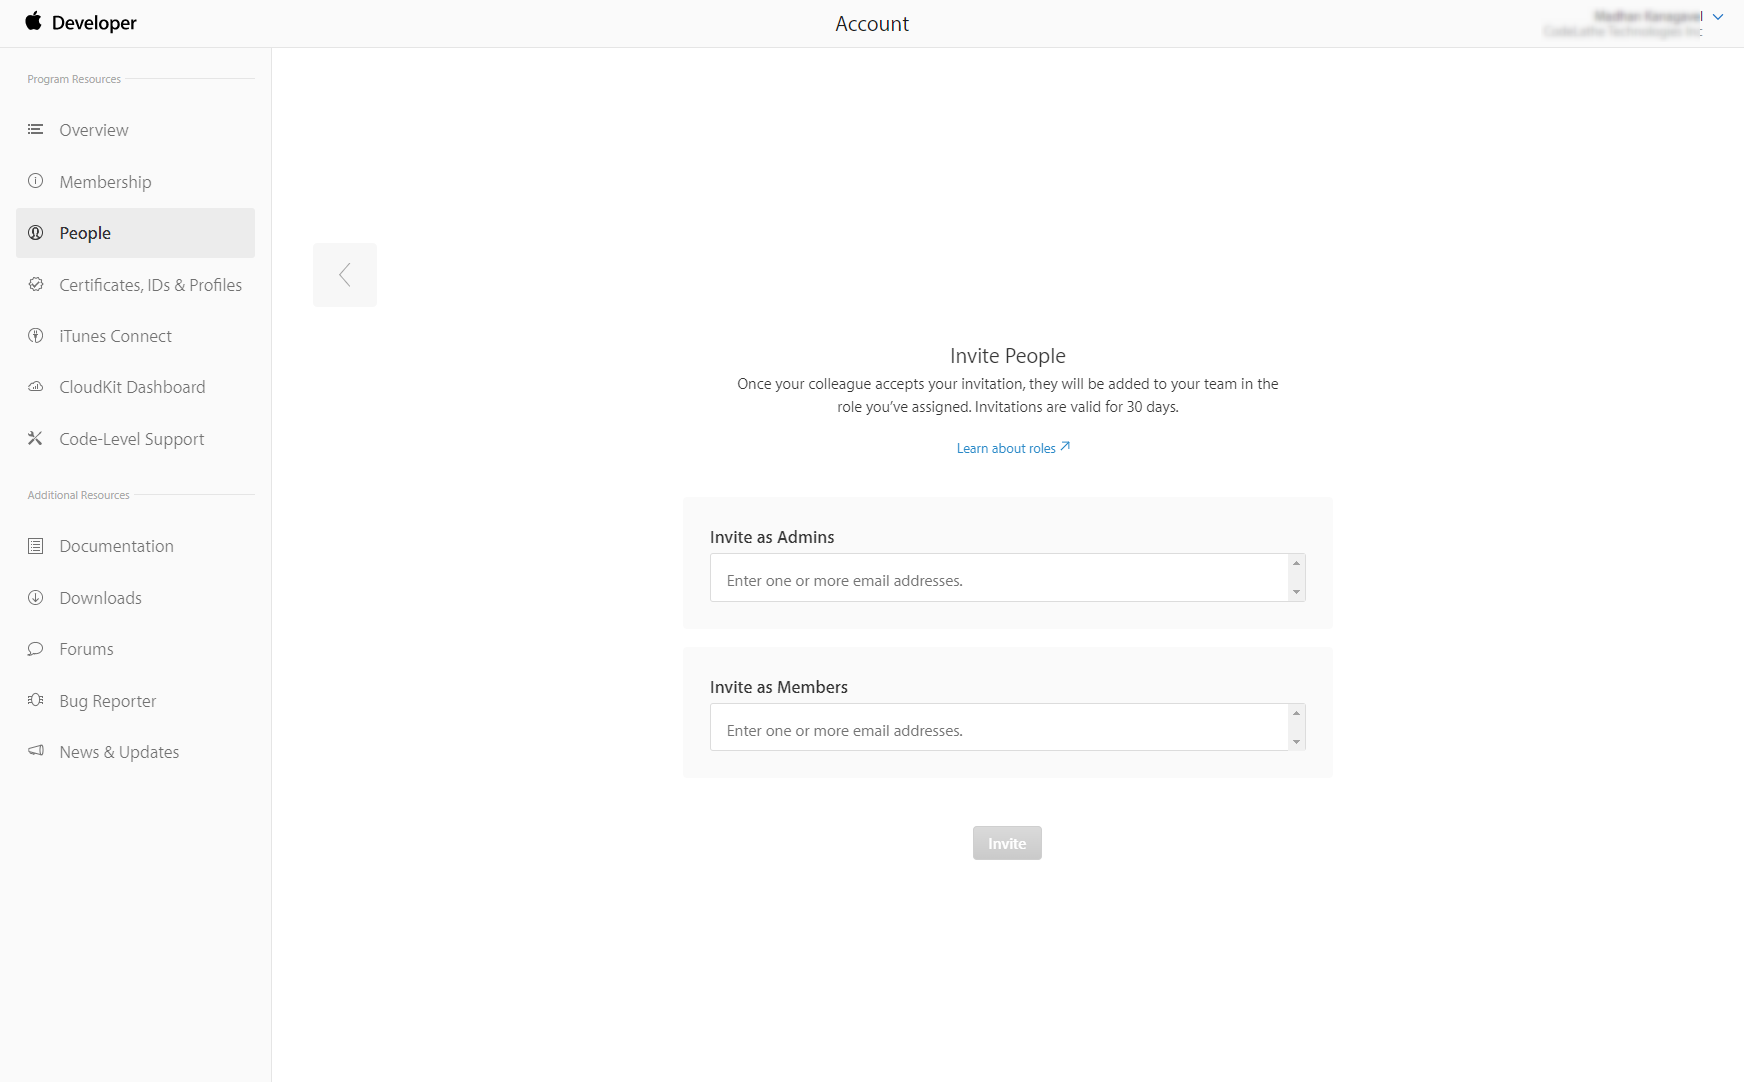Go back using the left chevron button
Viewport: 1744px width, 1082px height.
click(x=345, y=275)
